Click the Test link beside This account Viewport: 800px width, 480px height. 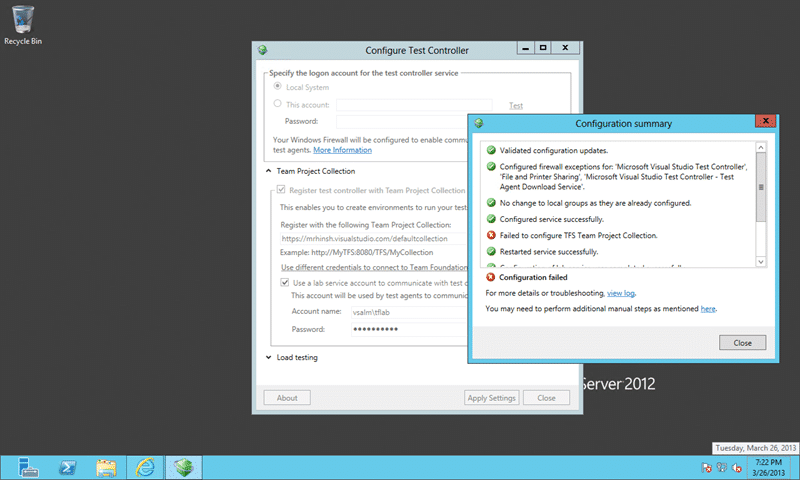(x=516, y=106)
